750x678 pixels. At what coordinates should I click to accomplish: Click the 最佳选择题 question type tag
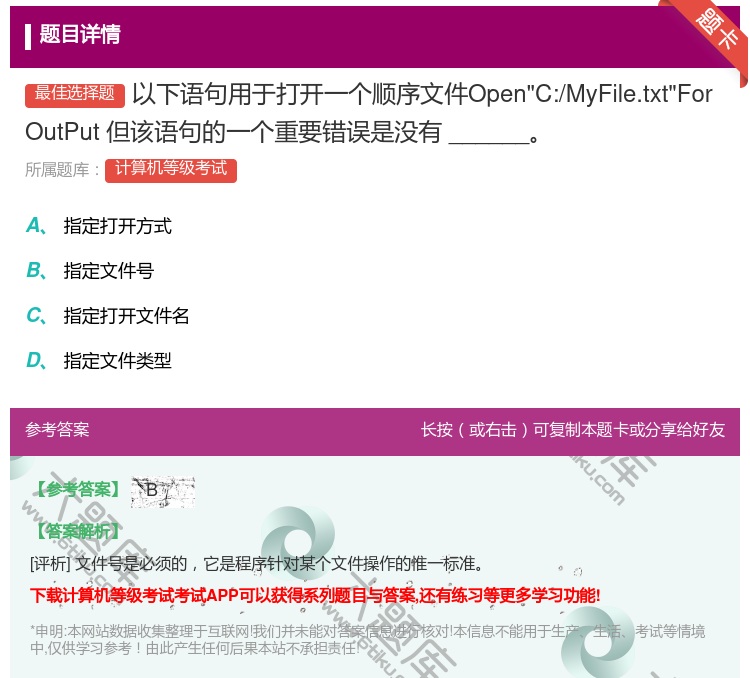[75, 94]
